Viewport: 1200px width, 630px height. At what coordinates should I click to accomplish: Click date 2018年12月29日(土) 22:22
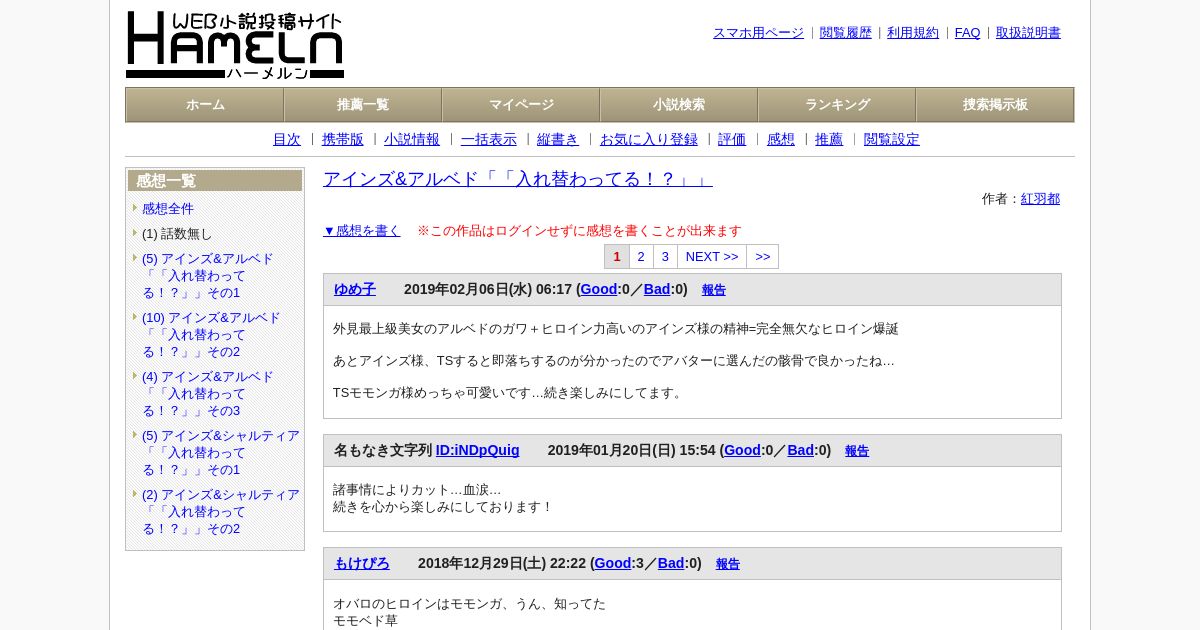502,564
